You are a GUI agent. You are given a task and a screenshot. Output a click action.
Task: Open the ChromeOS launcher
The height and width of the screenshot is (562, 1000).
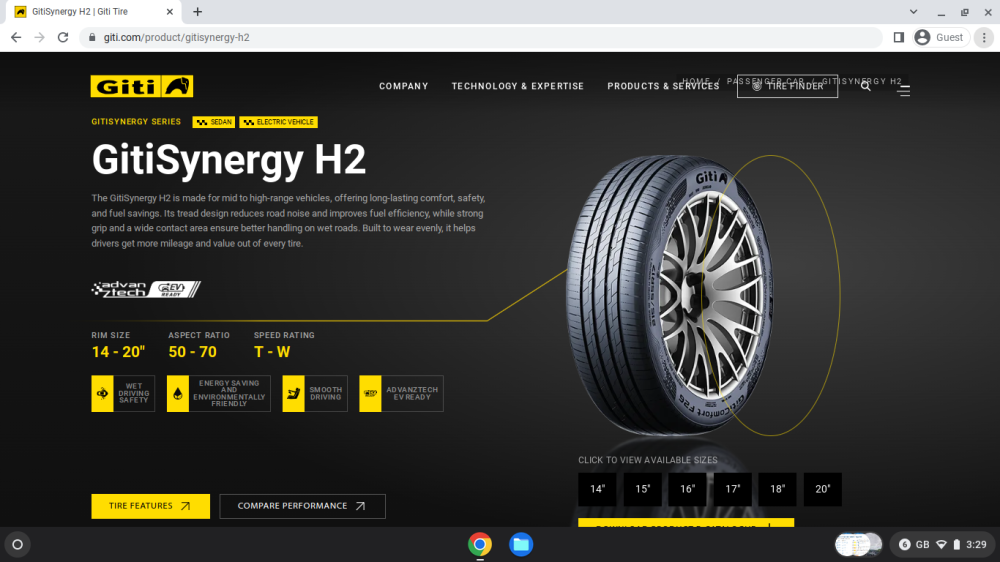point(18,545)
